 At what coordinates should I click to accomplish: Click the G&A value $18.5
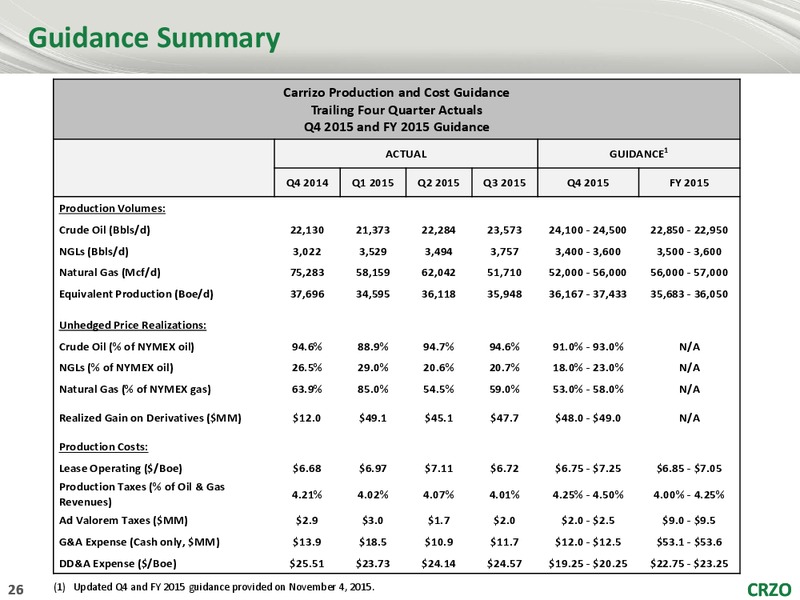tap(373, 542)
